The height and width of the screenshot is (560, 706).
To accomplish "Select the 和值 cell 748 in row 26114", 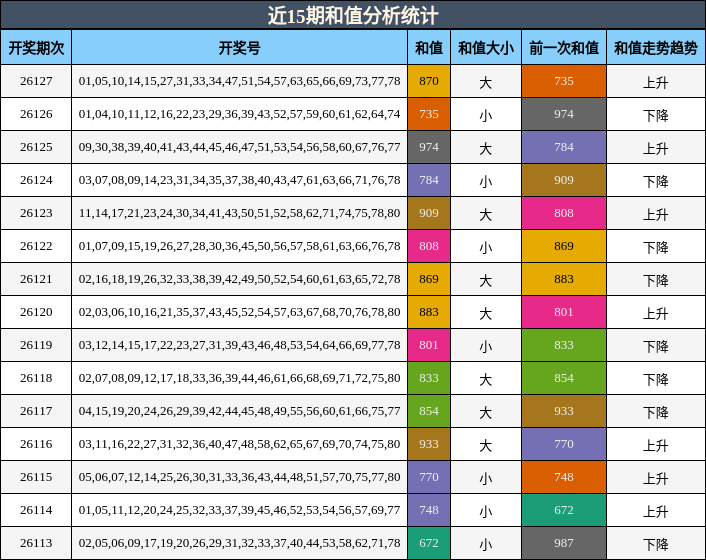I will (x=429, y=510).
